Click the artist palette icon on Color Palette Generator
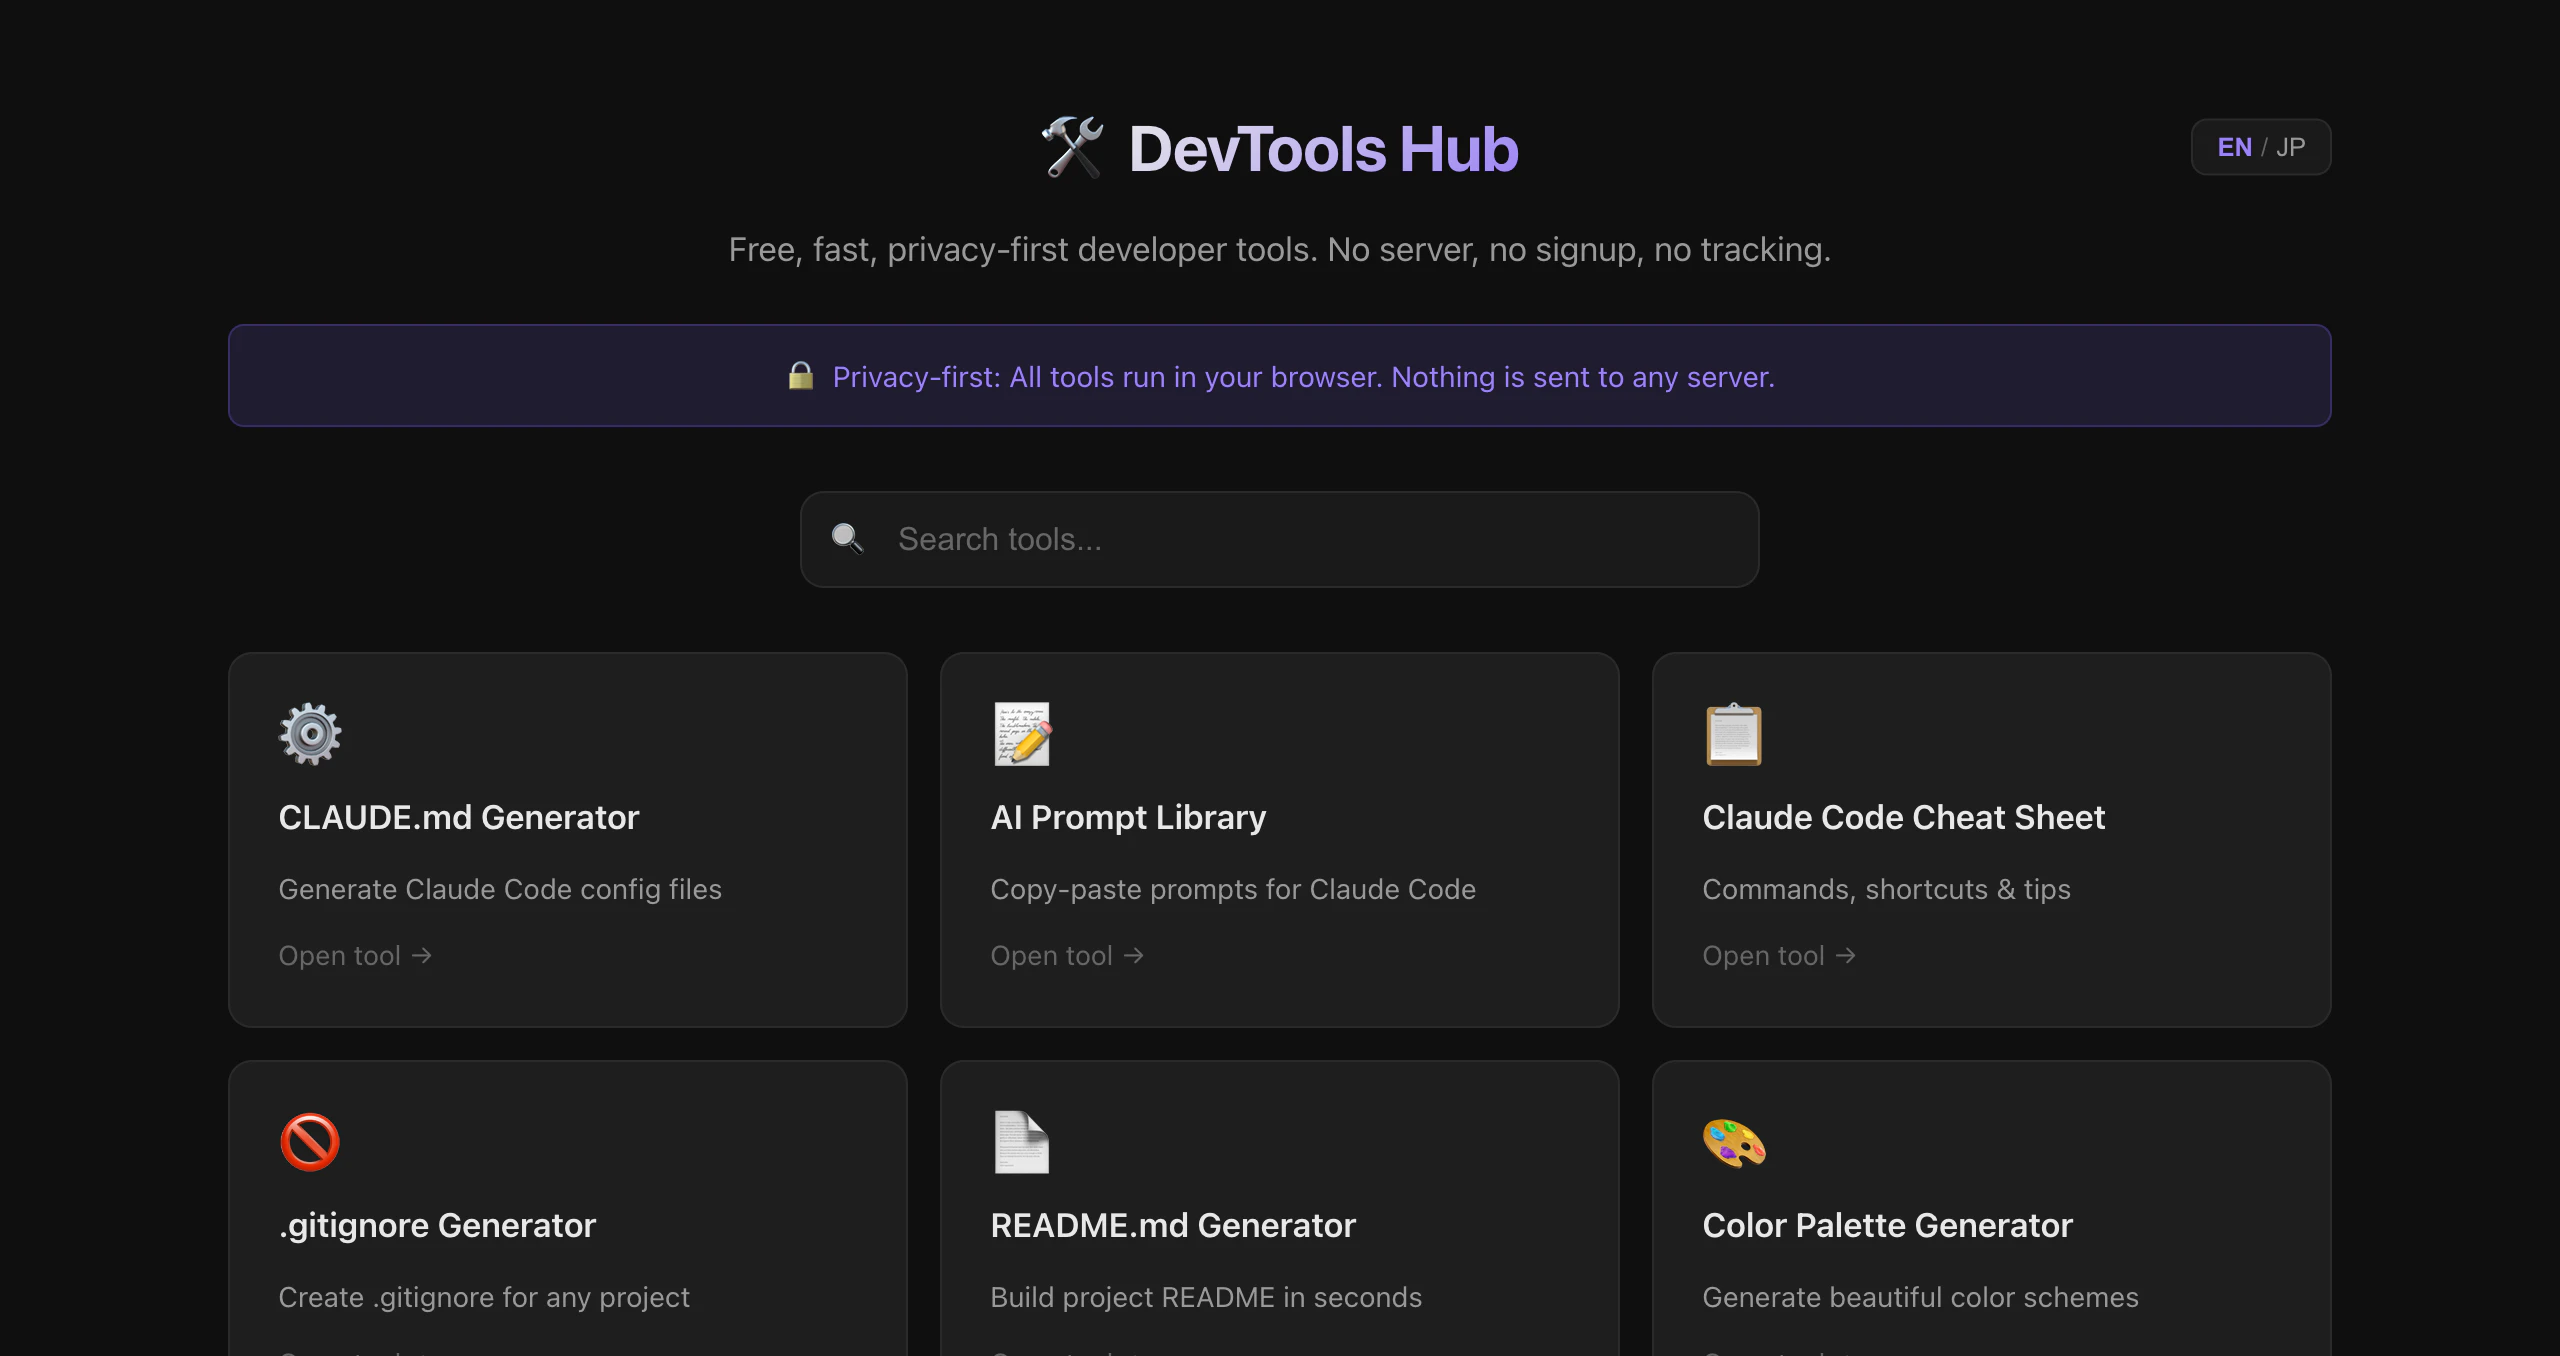 point(1734,1142)
